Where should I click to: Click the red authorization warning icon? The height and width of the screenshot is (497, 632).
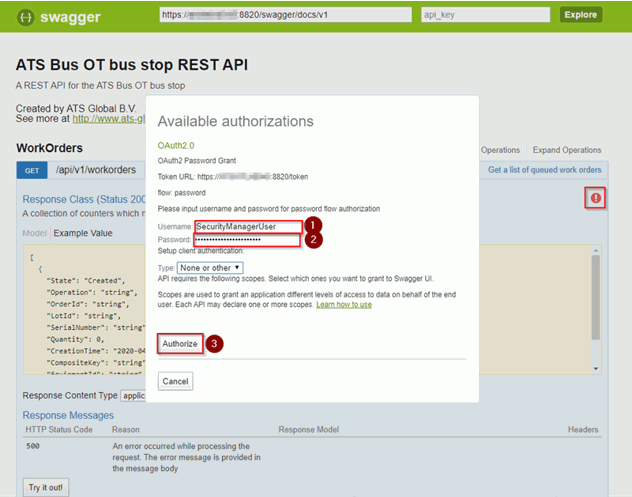(595, 198)
